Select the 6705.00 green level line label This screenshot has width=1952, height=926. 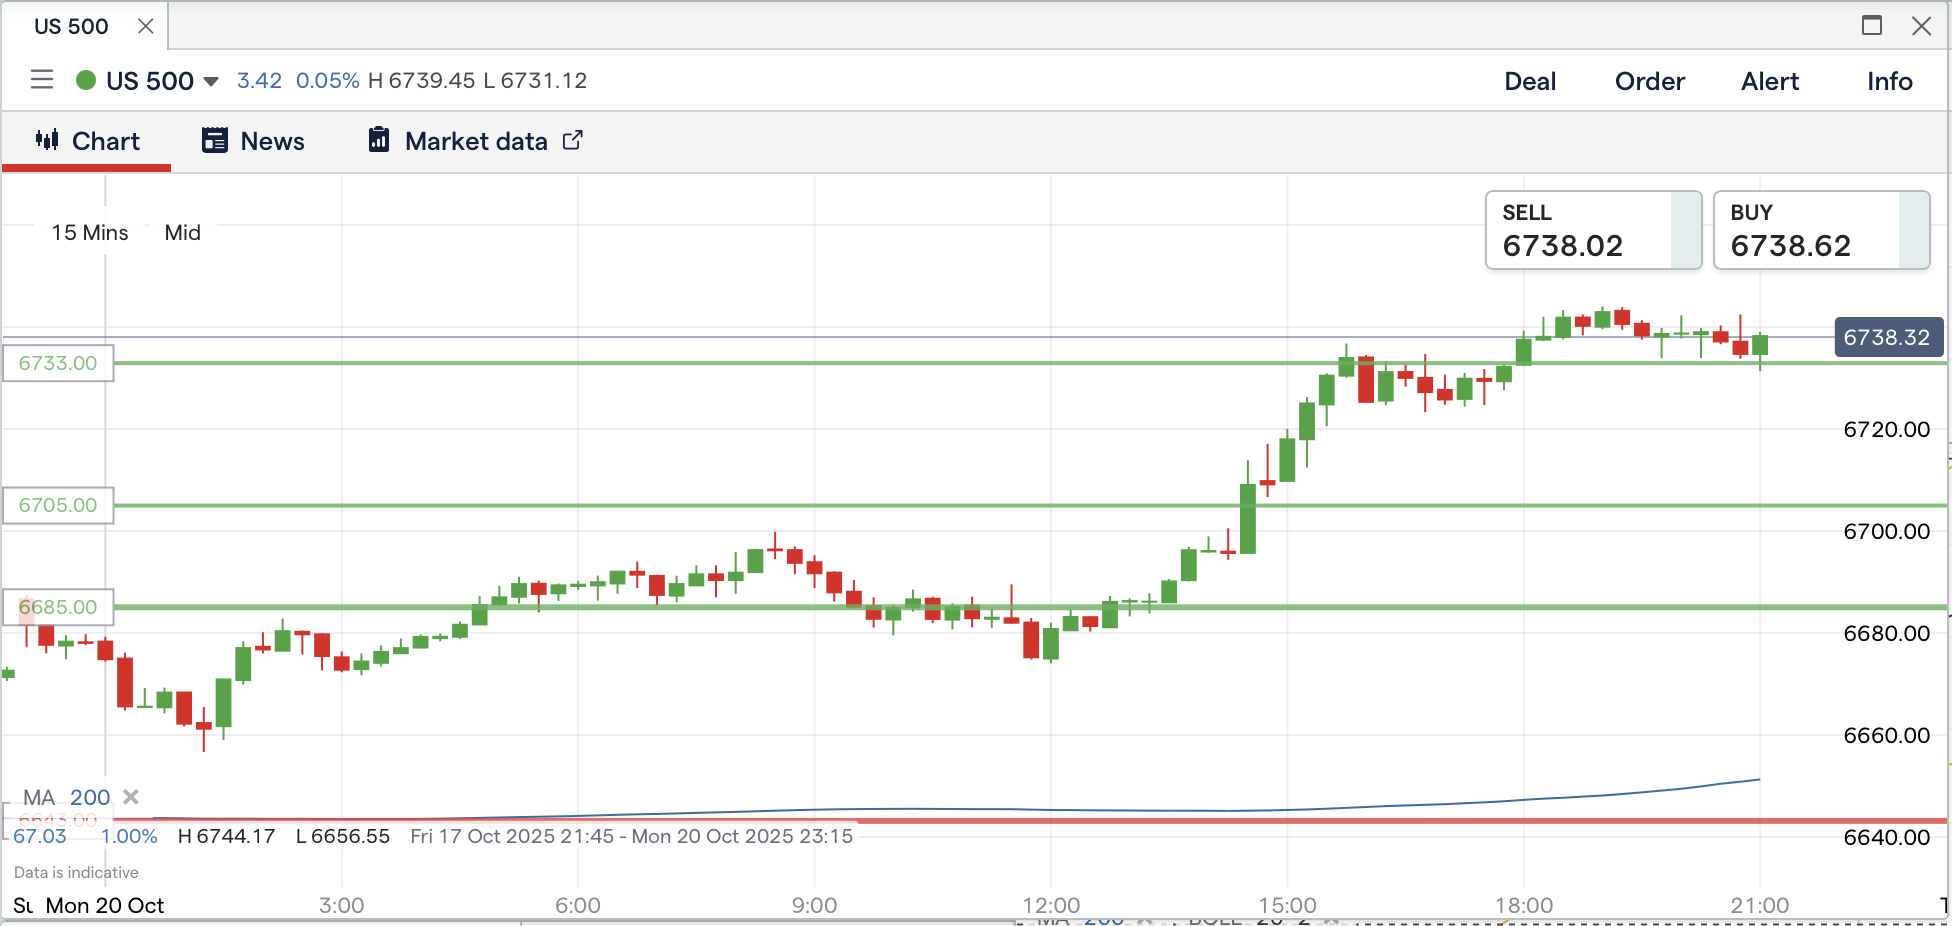[58, 505]
